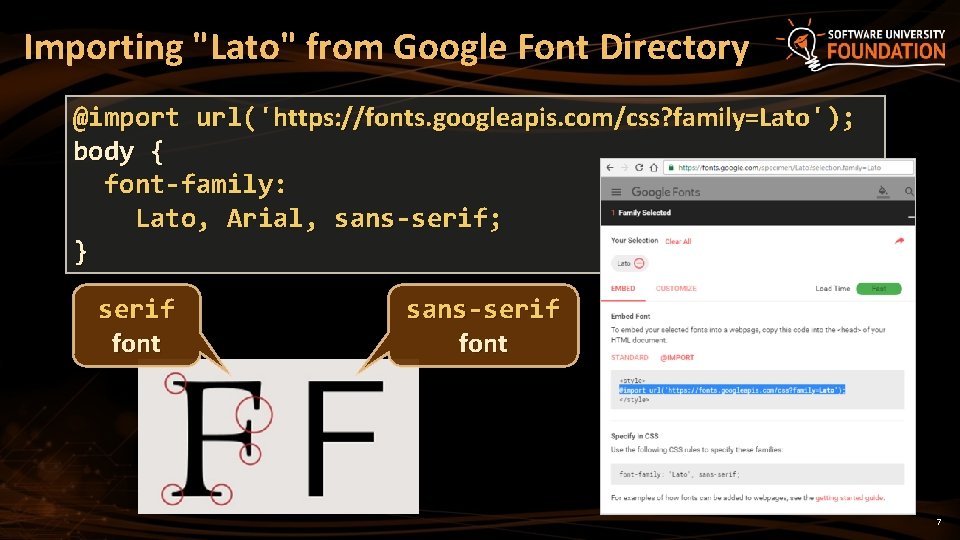Viewport: 960px width, 540px height.
Task: Click the green padlock in address bar
Action: click(671, 167)
